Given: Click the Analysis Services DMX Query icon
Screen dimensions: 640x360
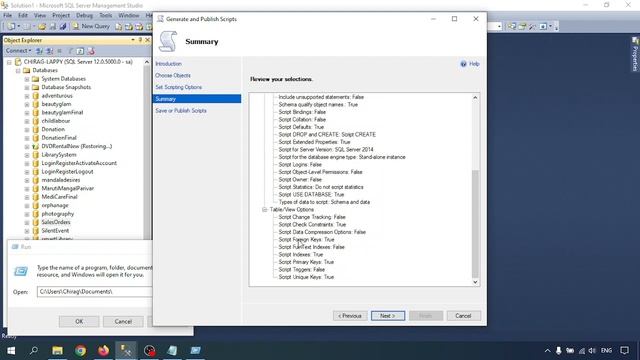Looking at the screenshot, I should [x=139, y=27].
